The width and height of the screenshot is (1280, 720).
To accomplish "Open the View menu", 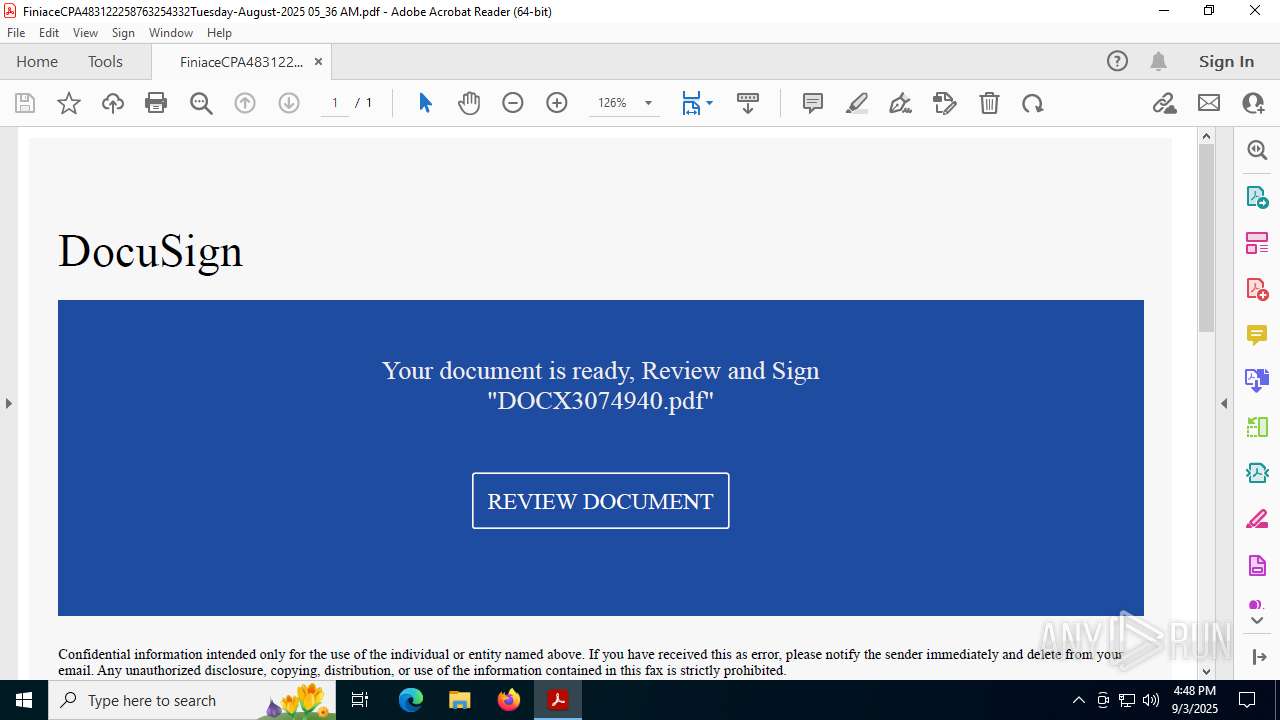I will pyautogui.click(x=85, y=33).
